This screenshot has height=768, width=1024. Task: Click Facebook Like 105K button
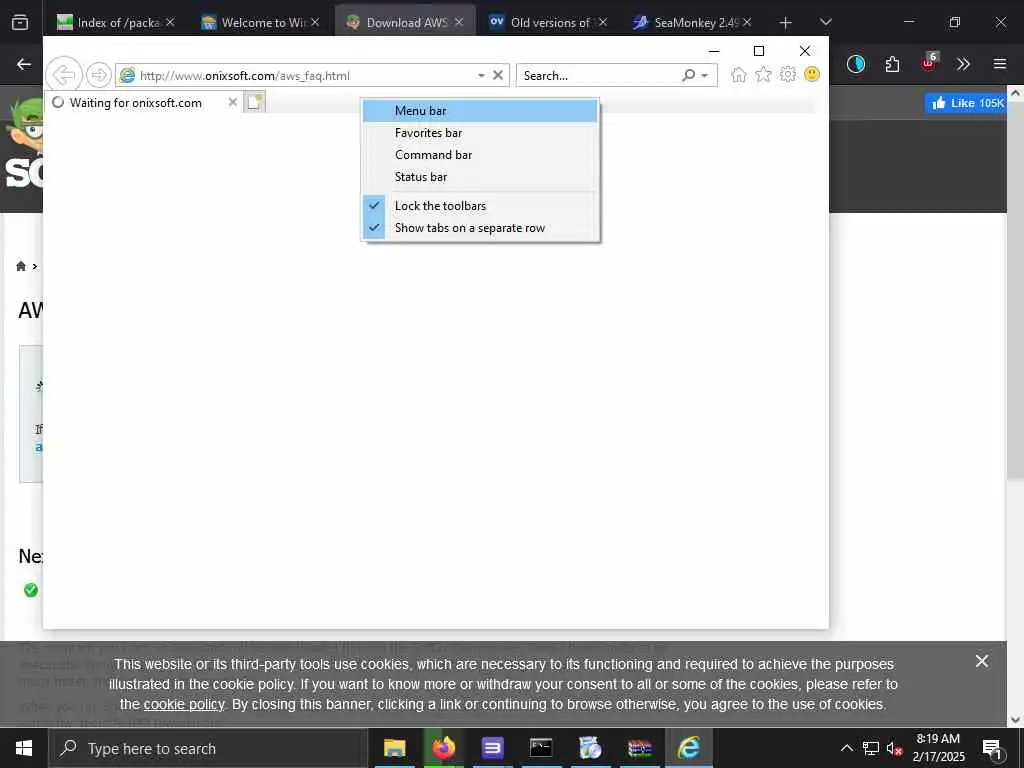967,103
